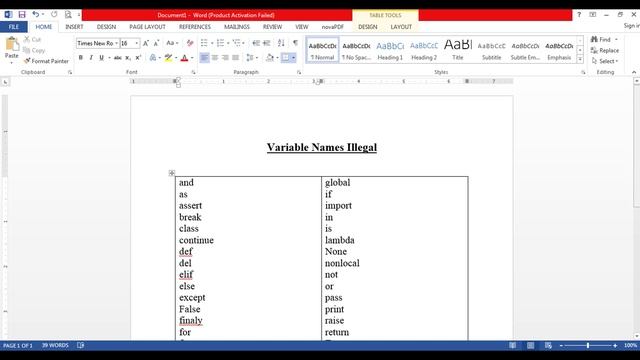This screenshot has height=360, width=640.
Task: Open Change Case Aa dropdown
Action: tap(172, 43)
